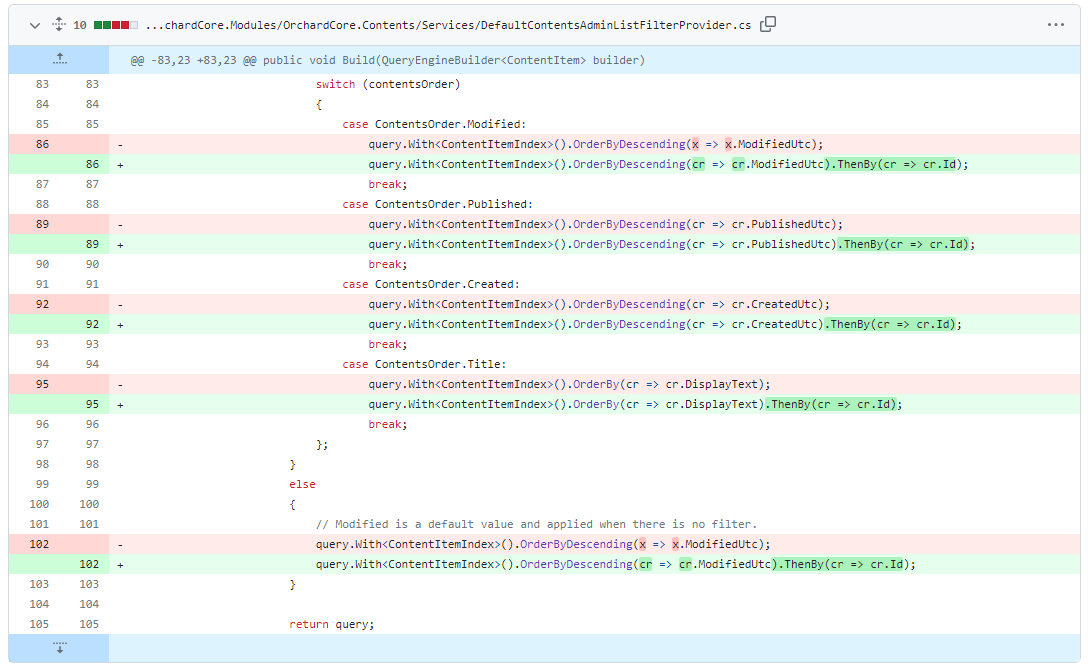Click the diffstat colored blocks indicator
Screen dimensions: 1088x671
[116, 25]
